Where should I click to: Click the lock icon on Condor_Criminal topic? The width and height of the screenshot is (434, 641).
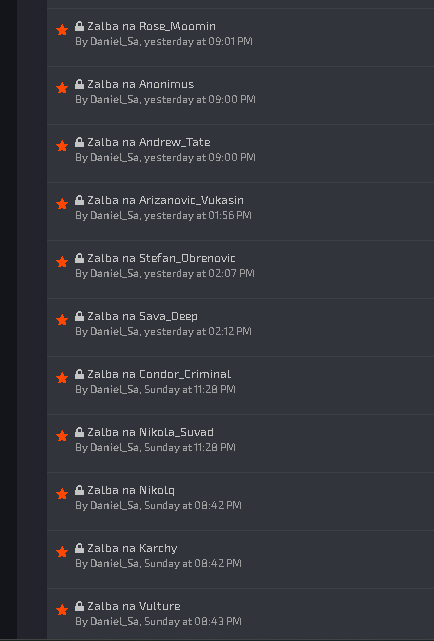pos(79,374)
